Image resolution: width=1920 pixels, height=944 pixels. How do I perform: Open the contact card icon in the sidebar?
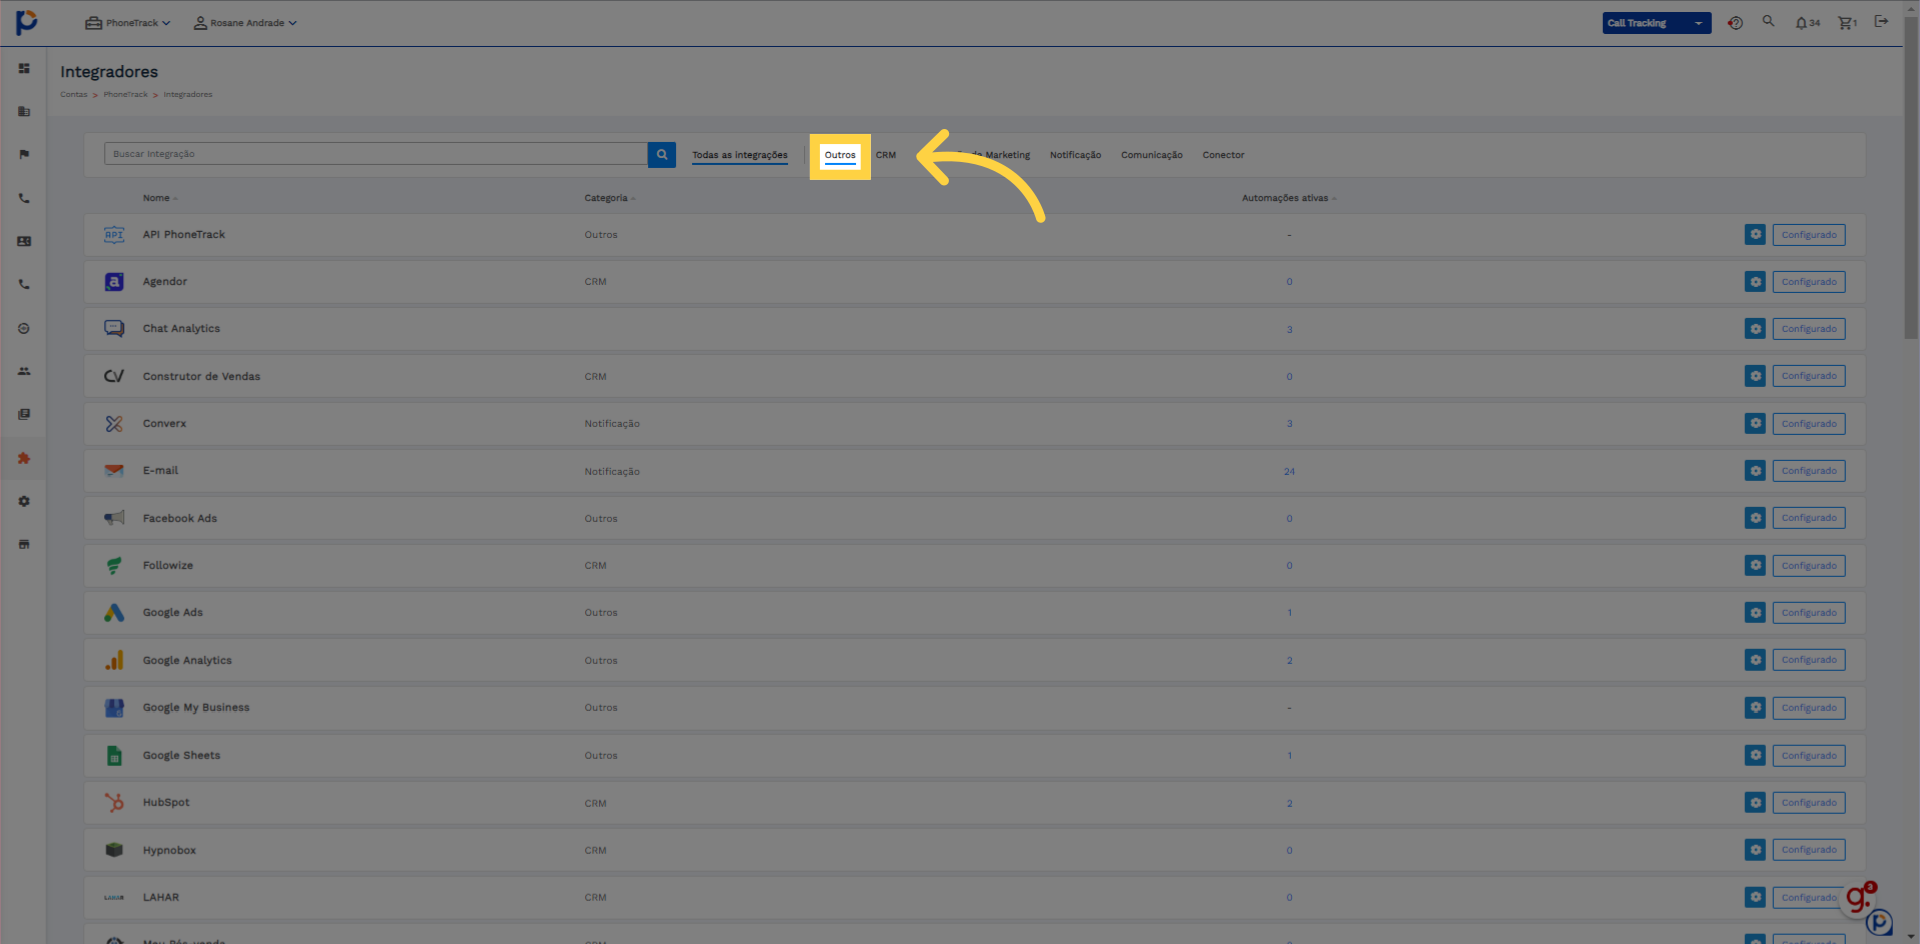(24, 241)
